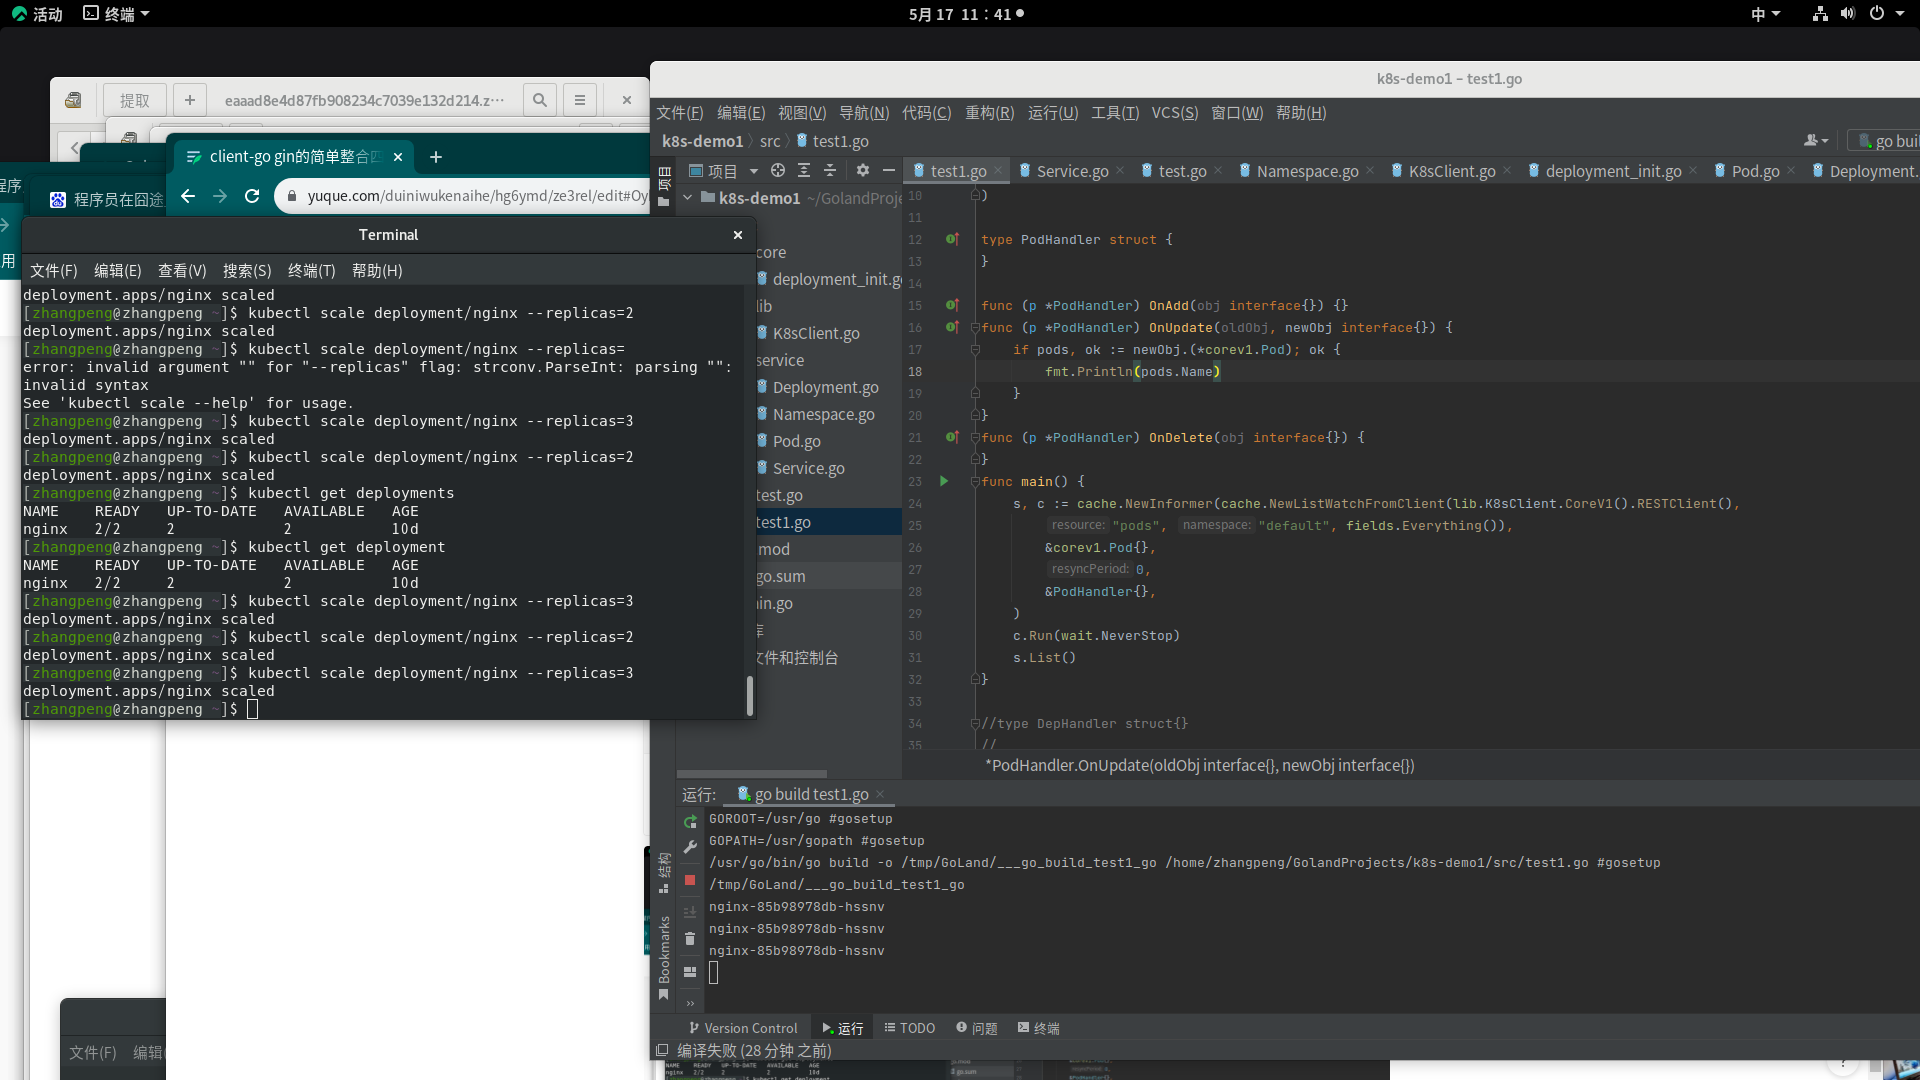Open 问题 problems tool window

977,1028
